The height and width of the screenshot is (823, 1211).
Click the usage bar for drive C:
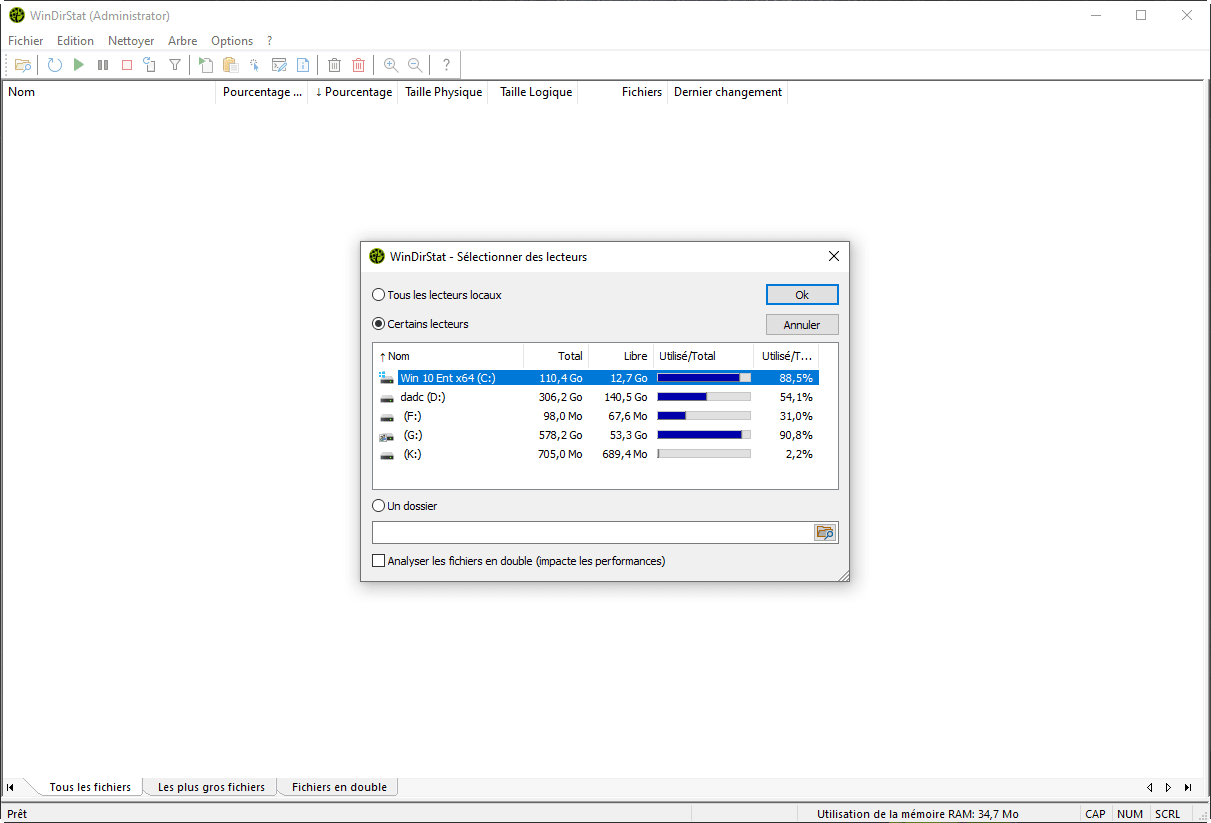pos(704,378)
